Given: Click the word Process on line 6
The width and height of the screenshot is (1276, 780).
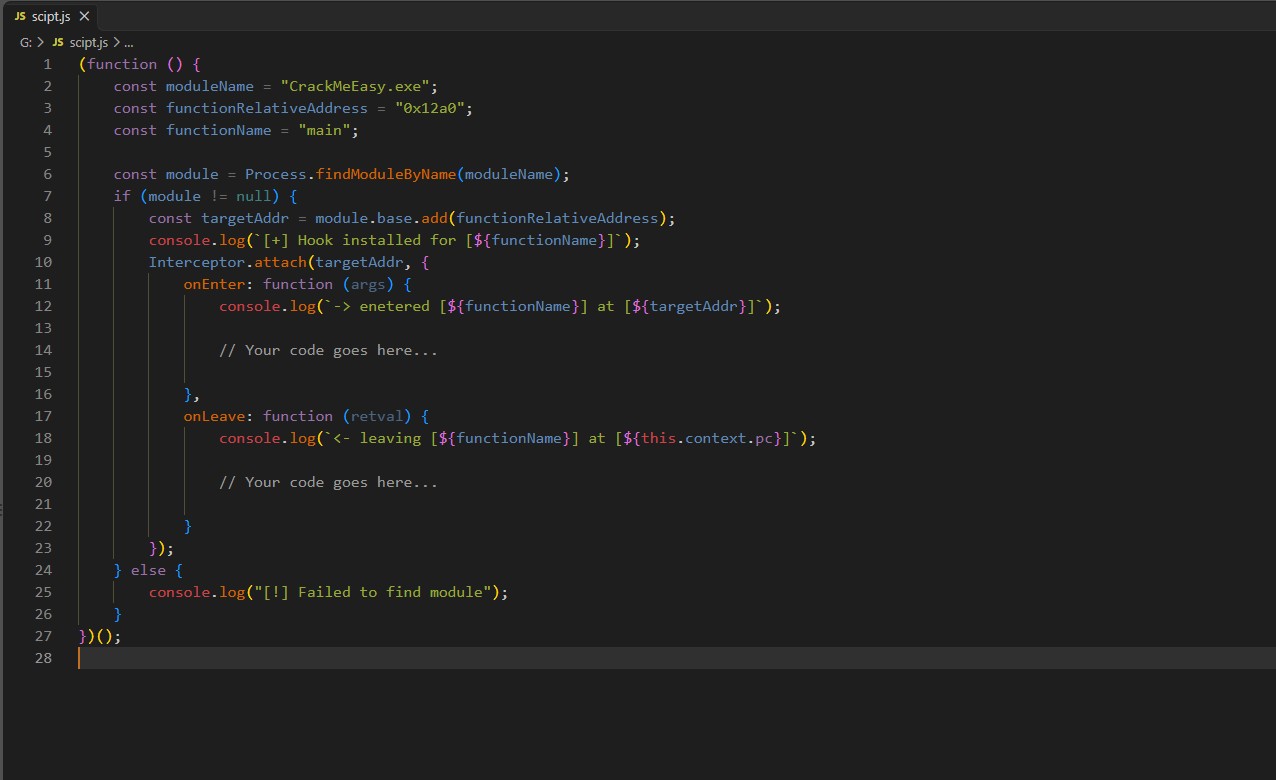Looking at the screenshot, I should [275, 174].
